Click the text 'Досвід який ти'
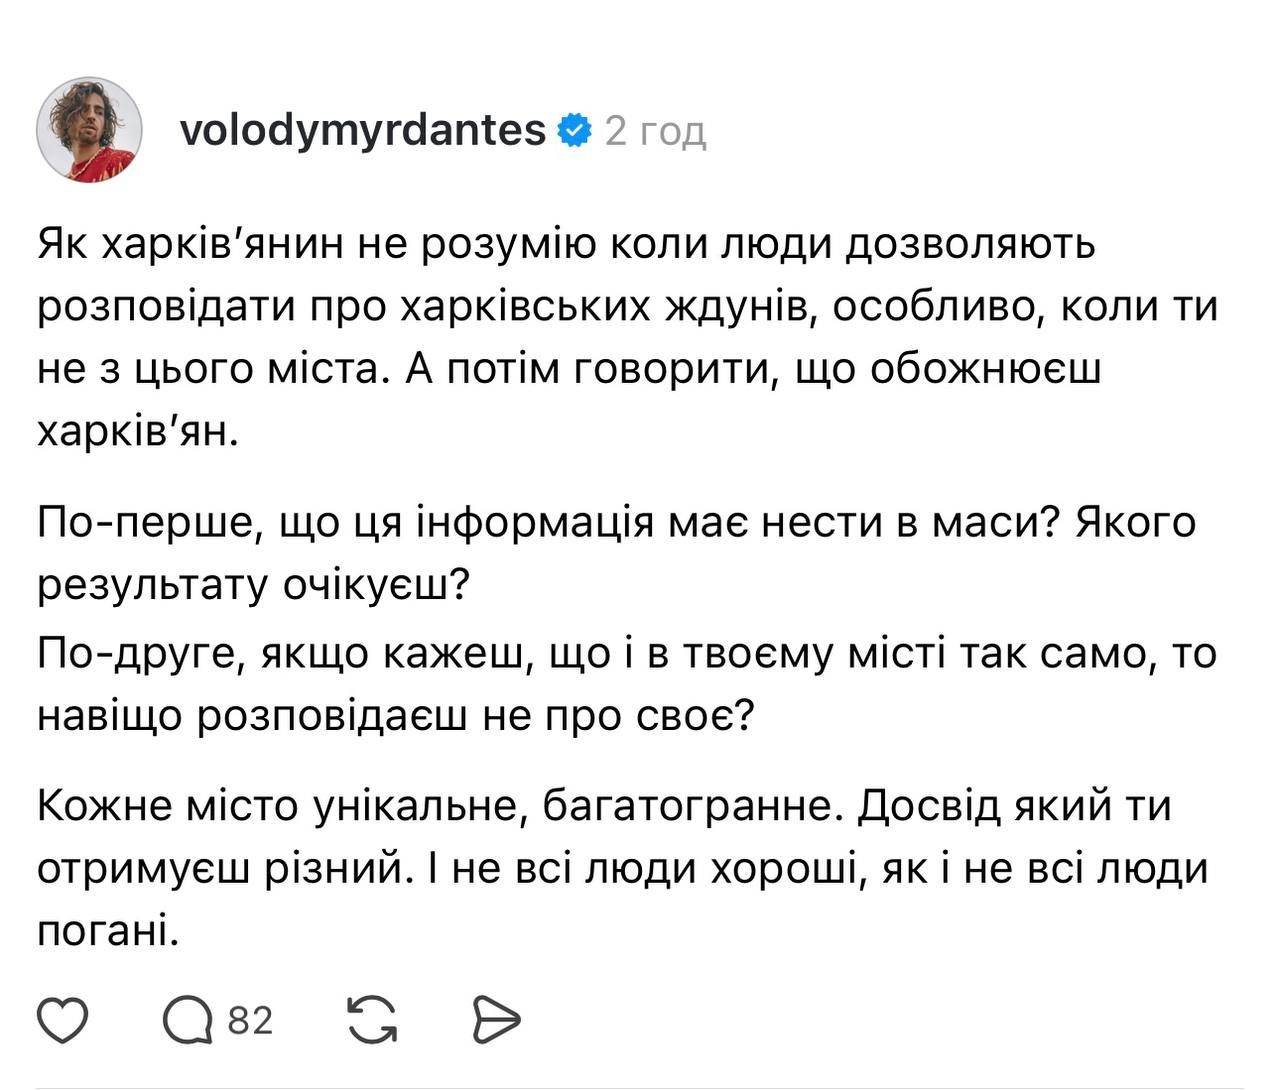This screenshot has height=1090, width=1280. [1013, 806]
